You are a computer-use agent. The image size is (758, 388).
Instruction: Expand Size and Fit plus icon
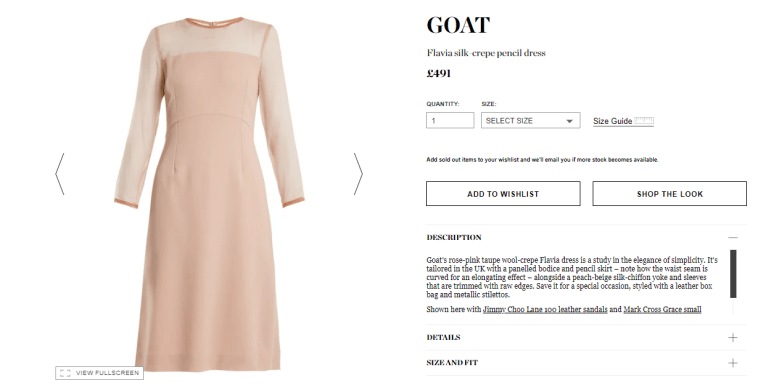point(733,363)
